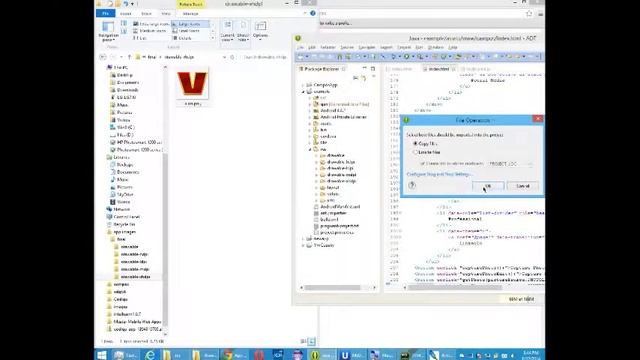This screenshot has width=640, height=360.
Task: Click the green Run button in ADT toolbar
Action: tap(406, 57)
